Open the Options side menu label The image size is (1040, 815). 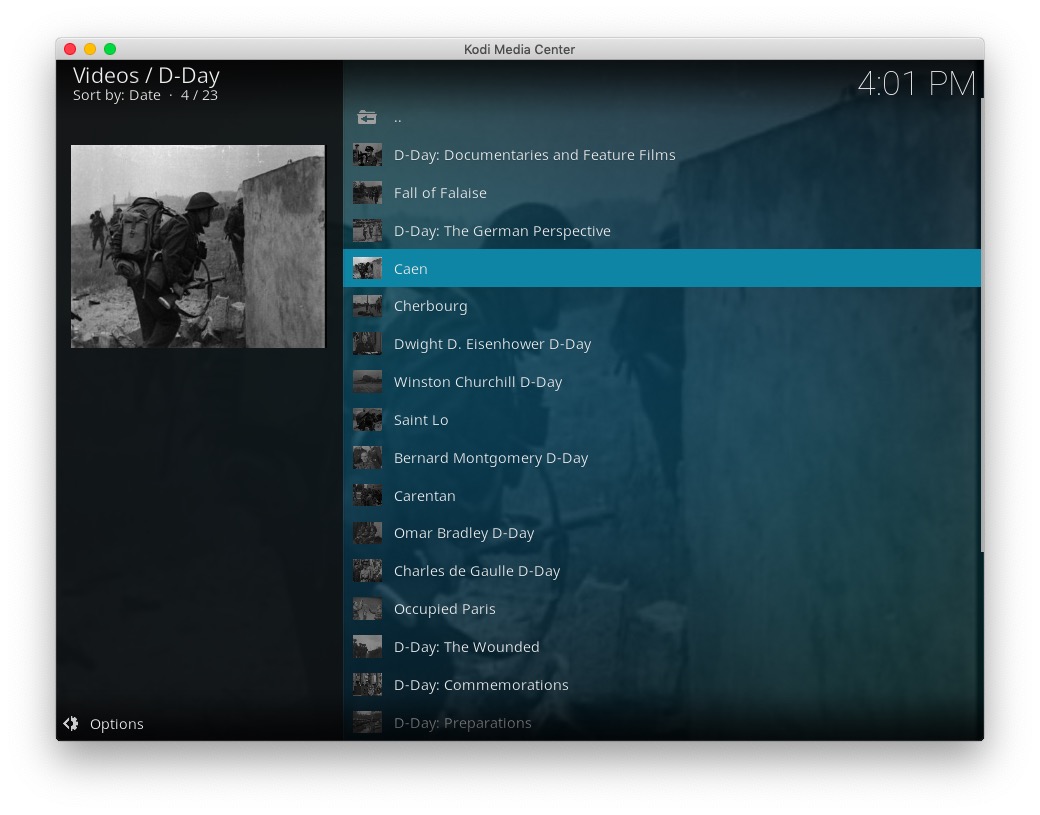tap(116, 724)
